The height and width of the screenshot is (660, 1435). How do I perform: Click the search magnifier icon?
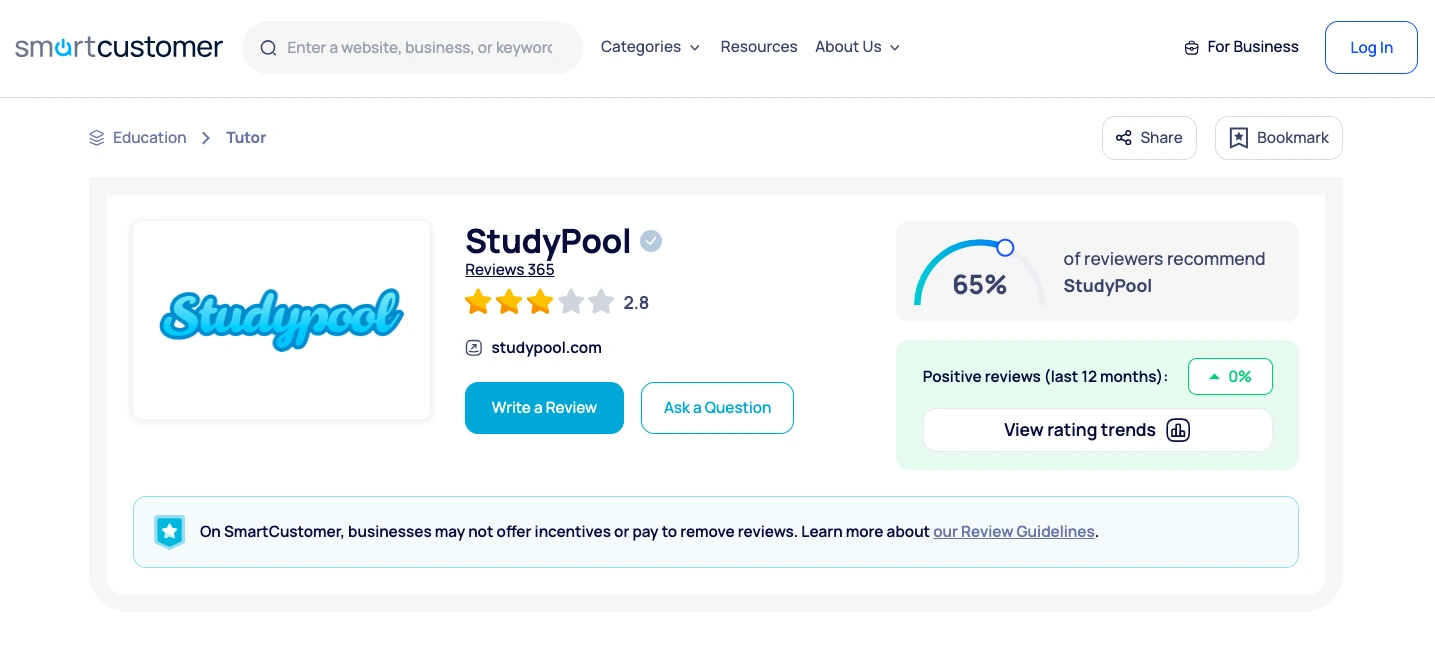[x=268, y=48]
